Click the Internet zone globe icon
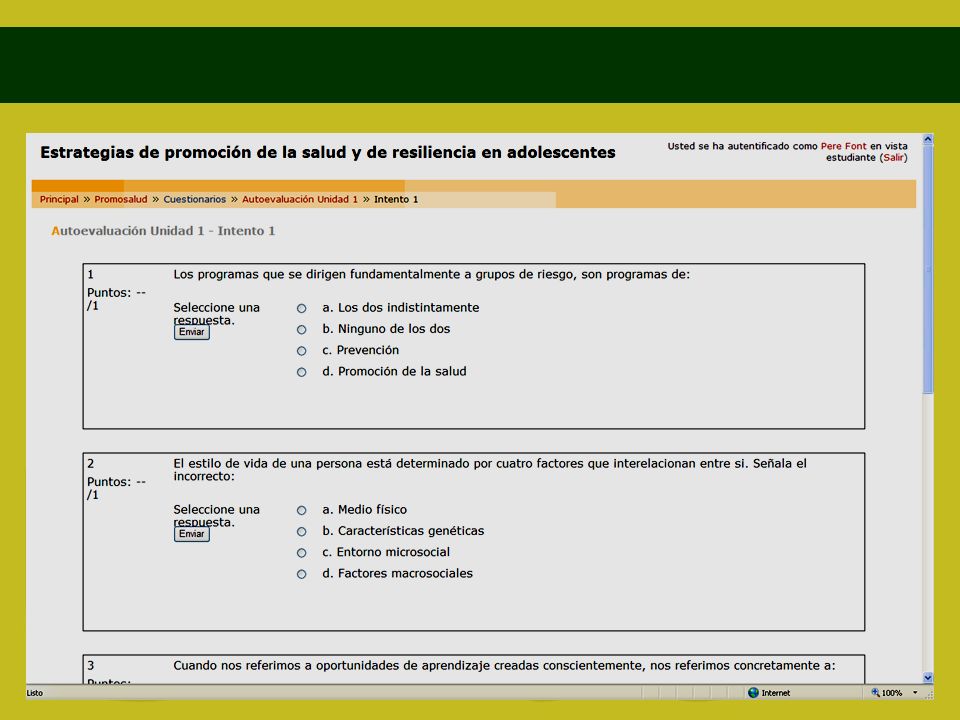 tap(753, 693)
